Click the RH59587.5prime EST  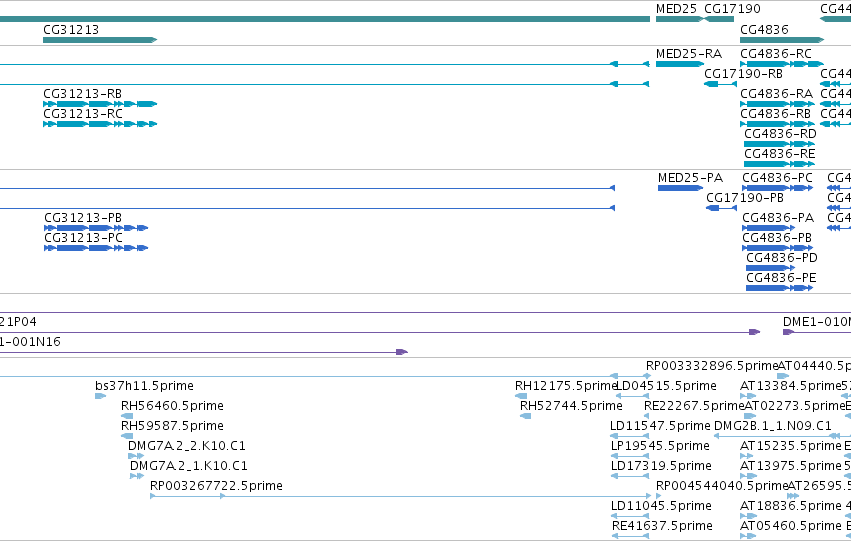(127, 436)
